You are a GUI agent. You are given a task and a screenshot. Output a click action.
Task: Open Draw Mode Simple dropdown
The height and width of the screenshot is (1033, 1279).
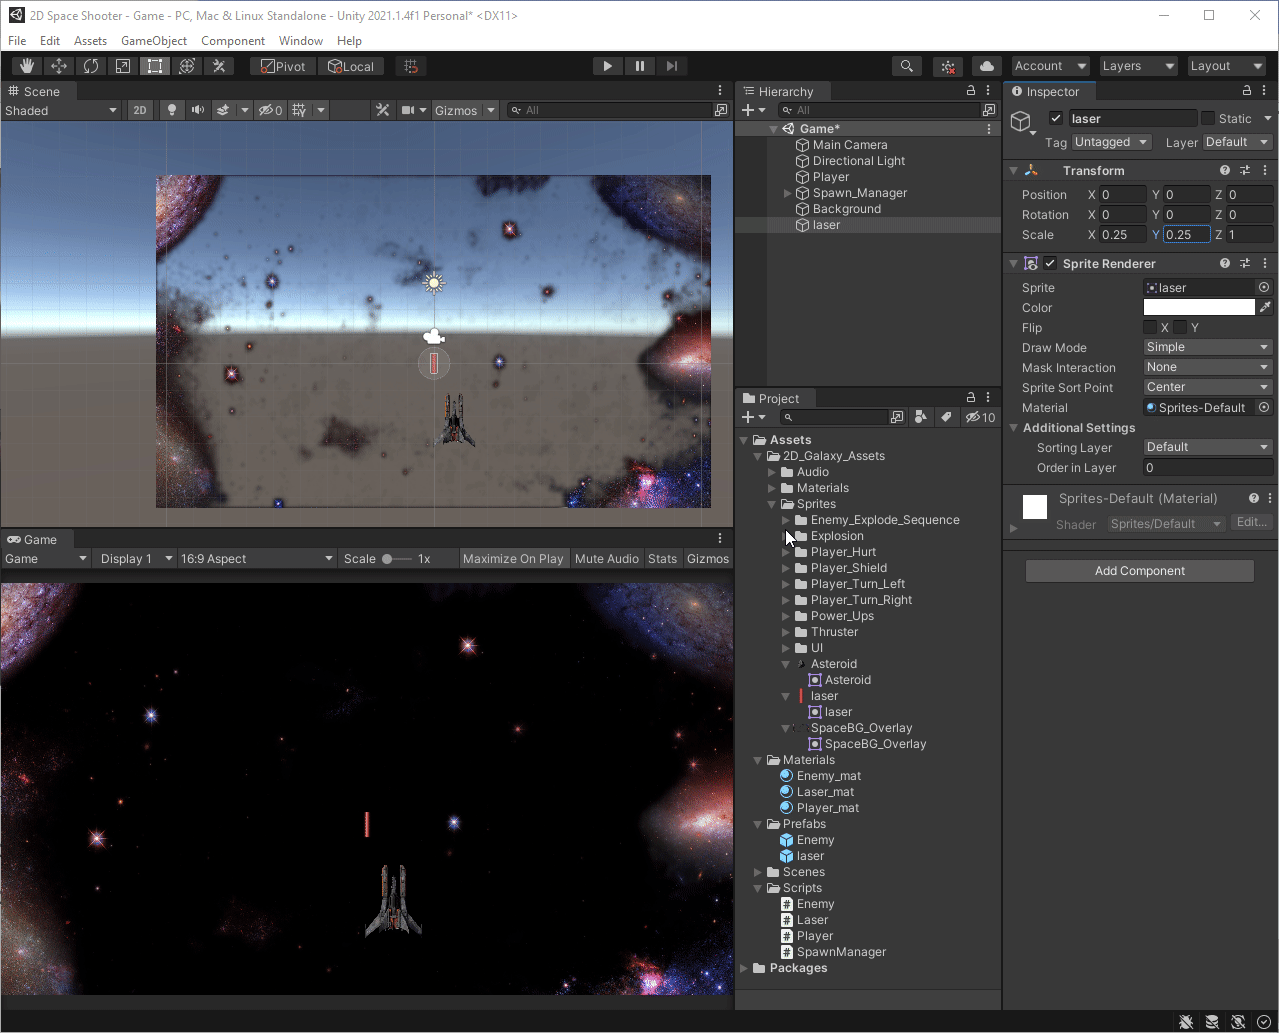[x=1208, y=347]
